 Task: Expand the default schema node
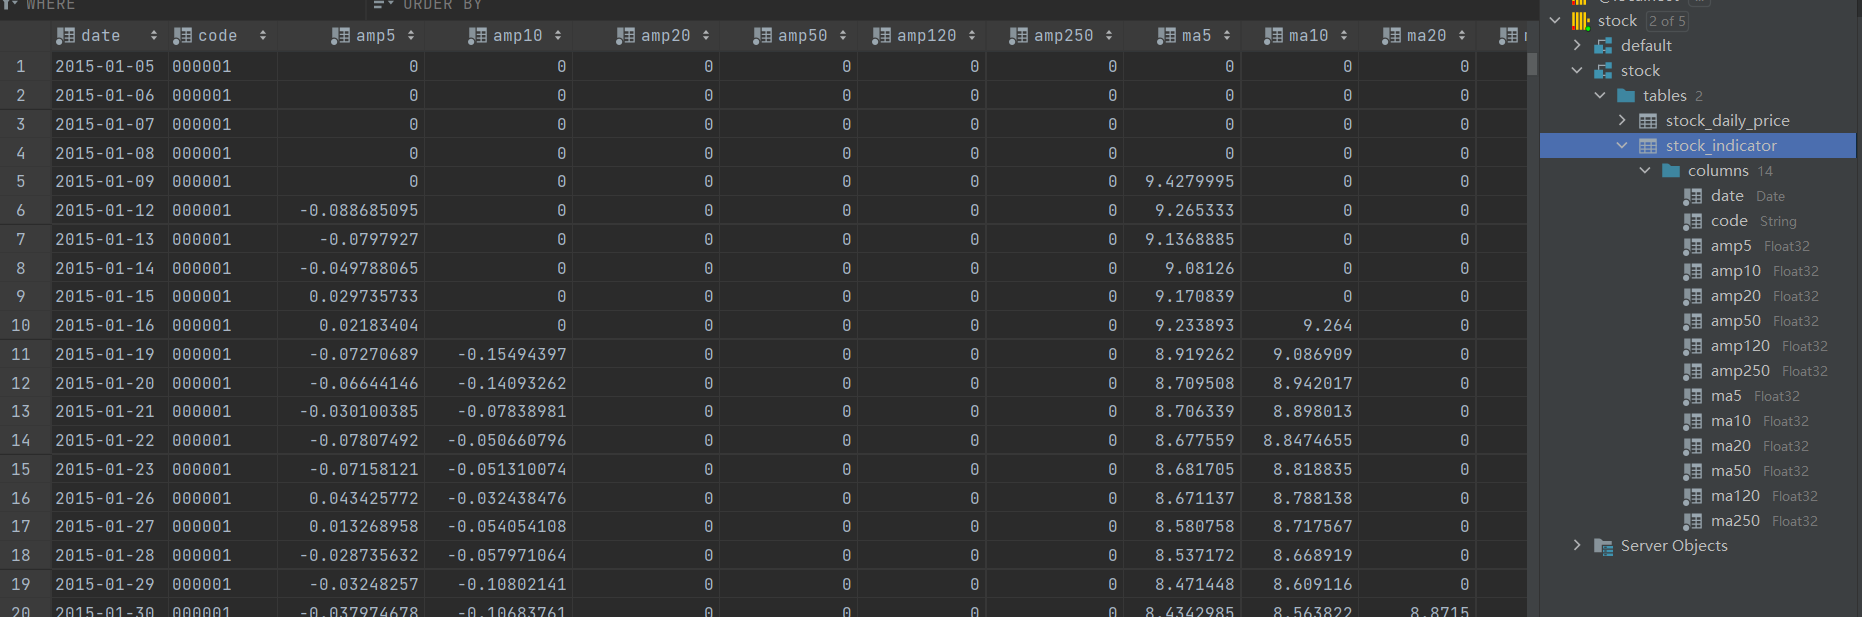tap(1577, 46)
